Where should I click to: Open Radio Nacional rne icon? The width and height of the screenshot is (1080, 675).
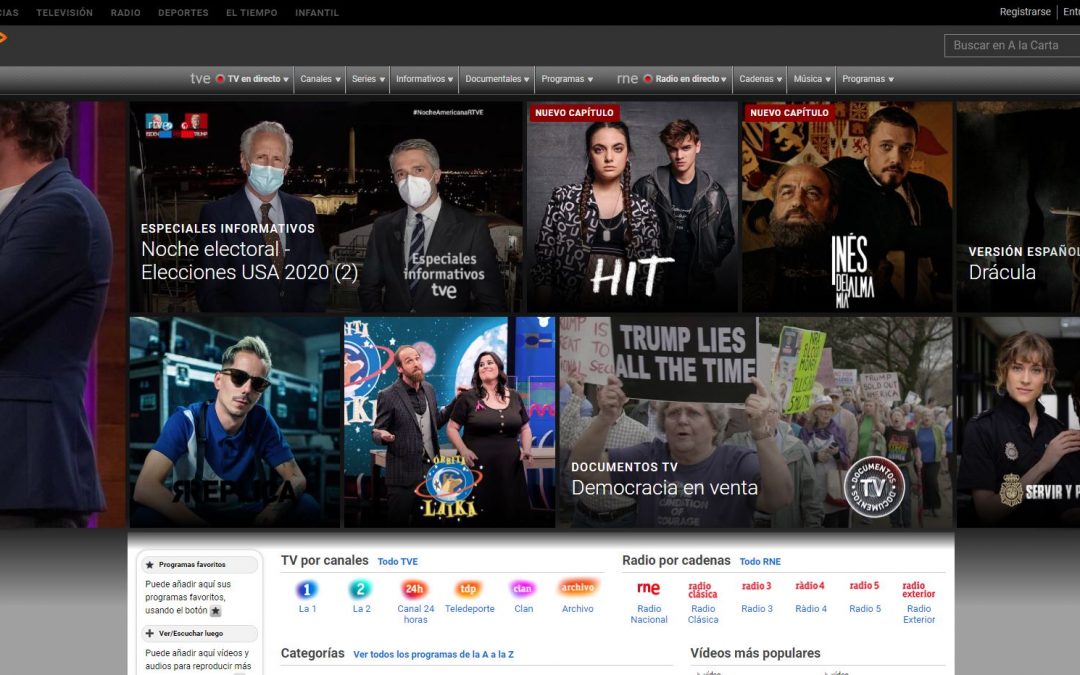point(648,589)
